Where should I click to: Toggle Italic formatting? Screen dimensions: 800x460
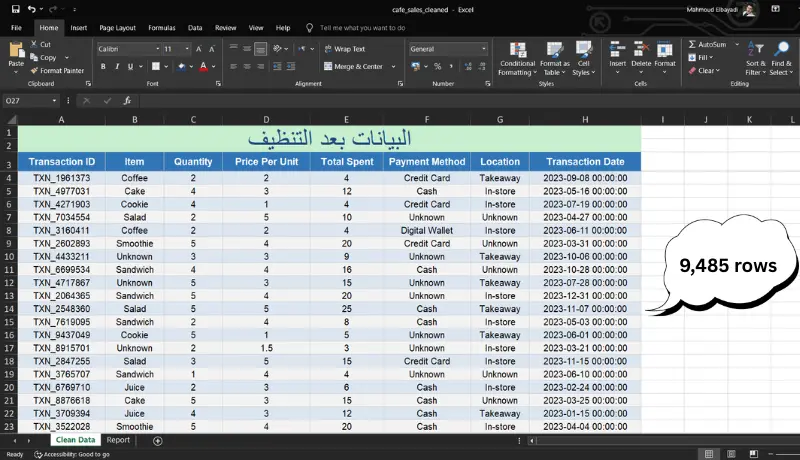point(117,66)
